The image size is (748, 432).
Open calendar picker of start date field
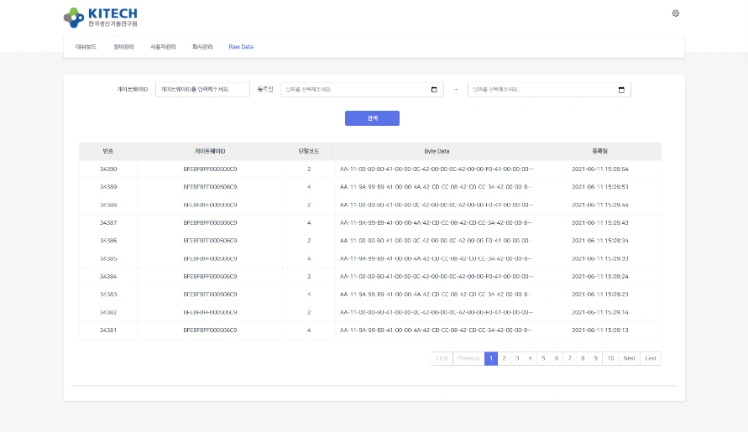pos(434,89)
